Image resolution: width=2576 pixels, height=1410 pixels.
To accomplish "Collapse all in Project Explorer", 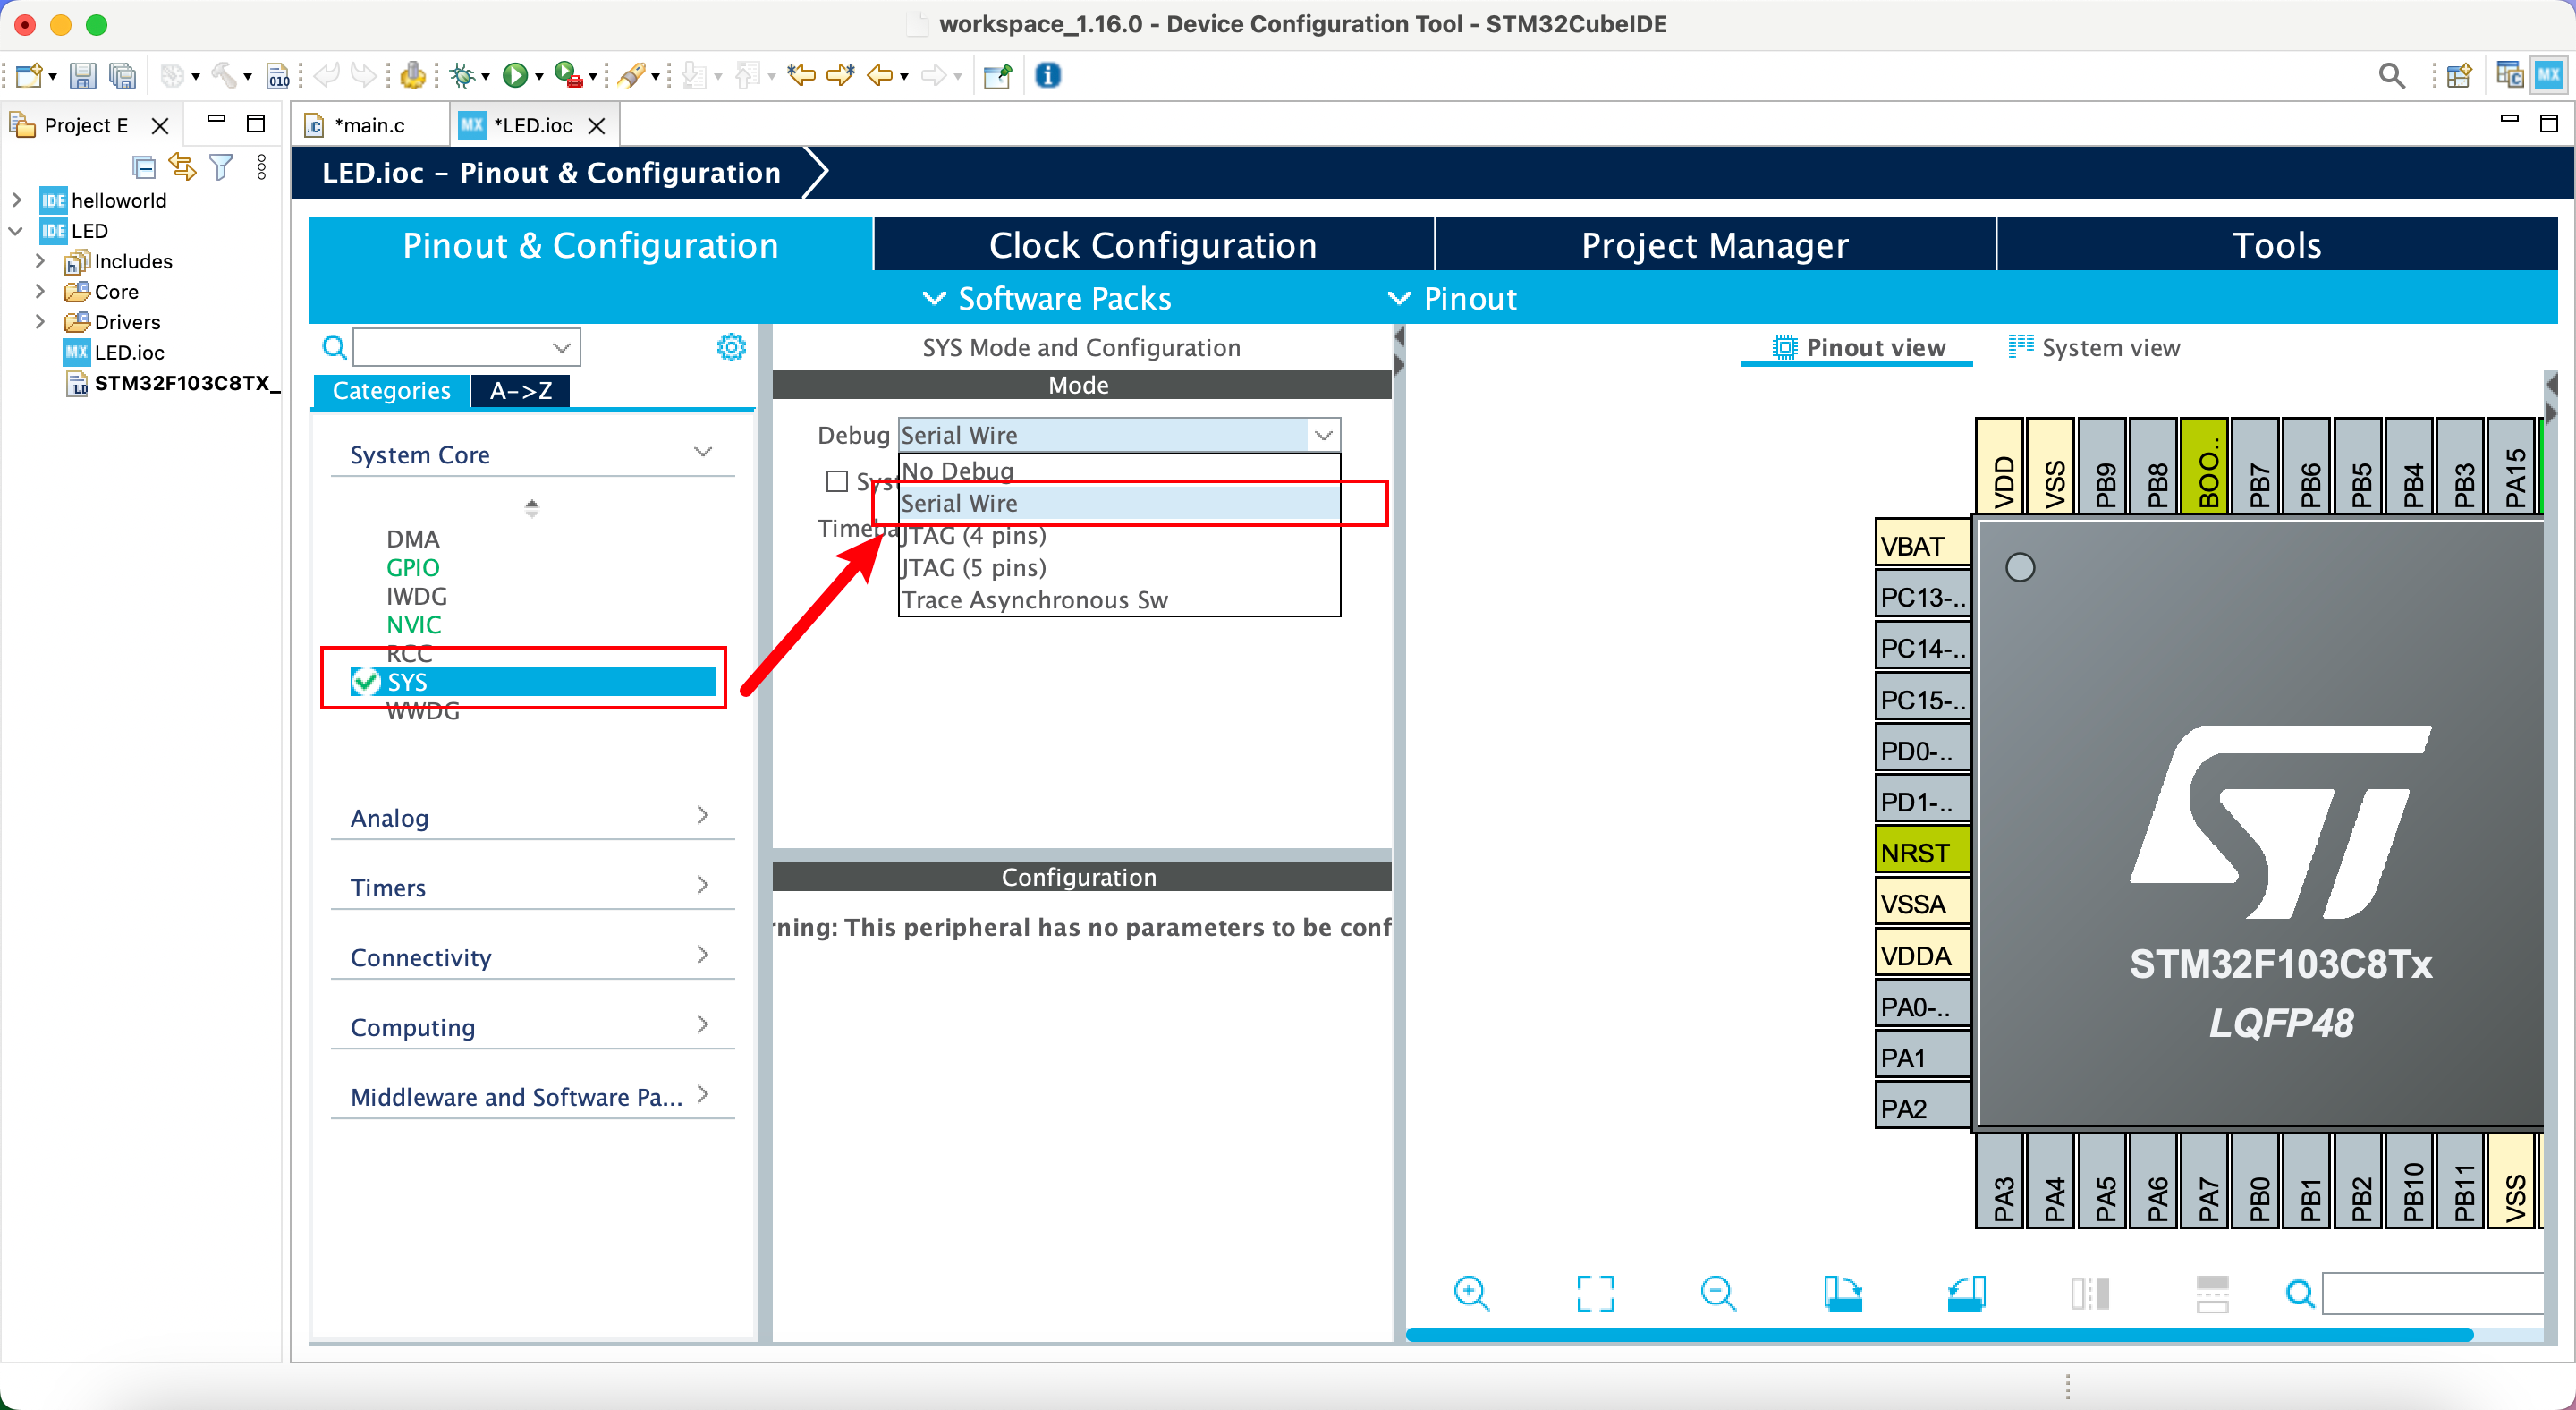I will pyautogui.click(x=144, y=166).
